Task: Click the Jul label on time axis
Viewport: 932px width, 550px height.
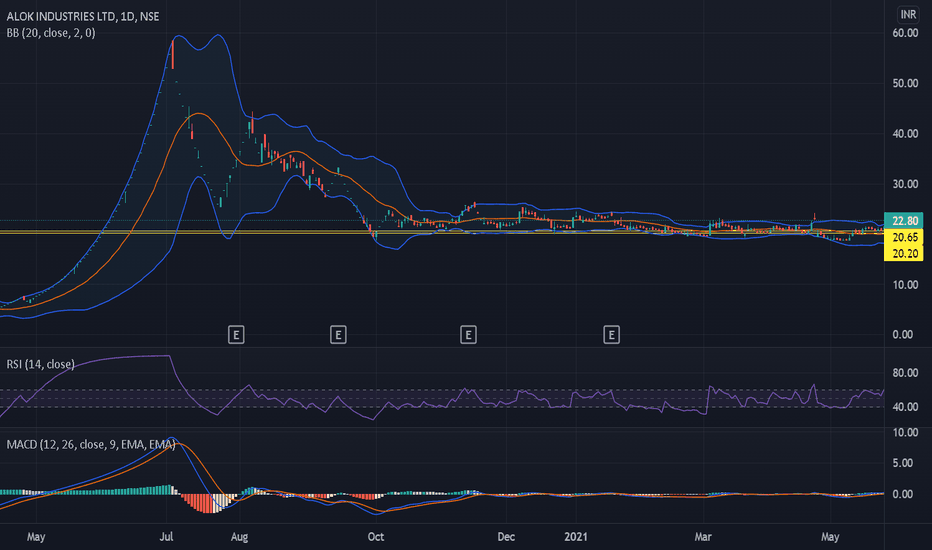Action: [x=166, y=536]
